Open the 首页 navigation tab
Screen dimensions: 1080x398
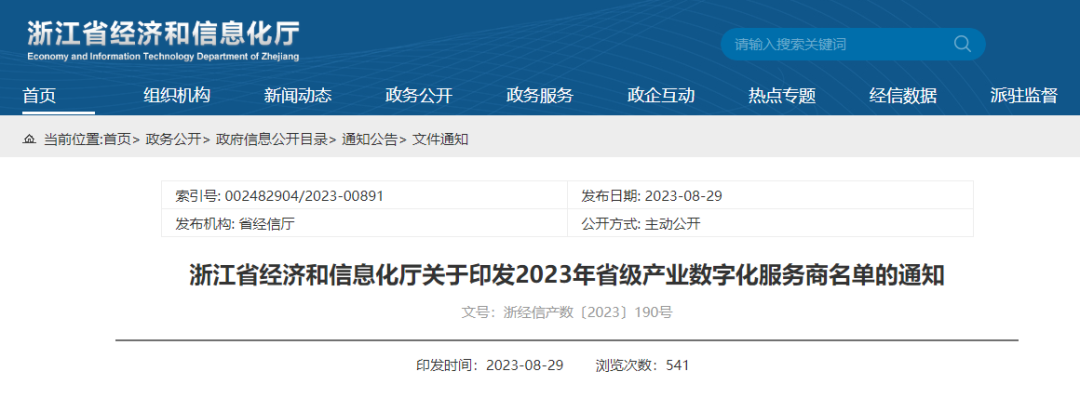pos(39,96)
